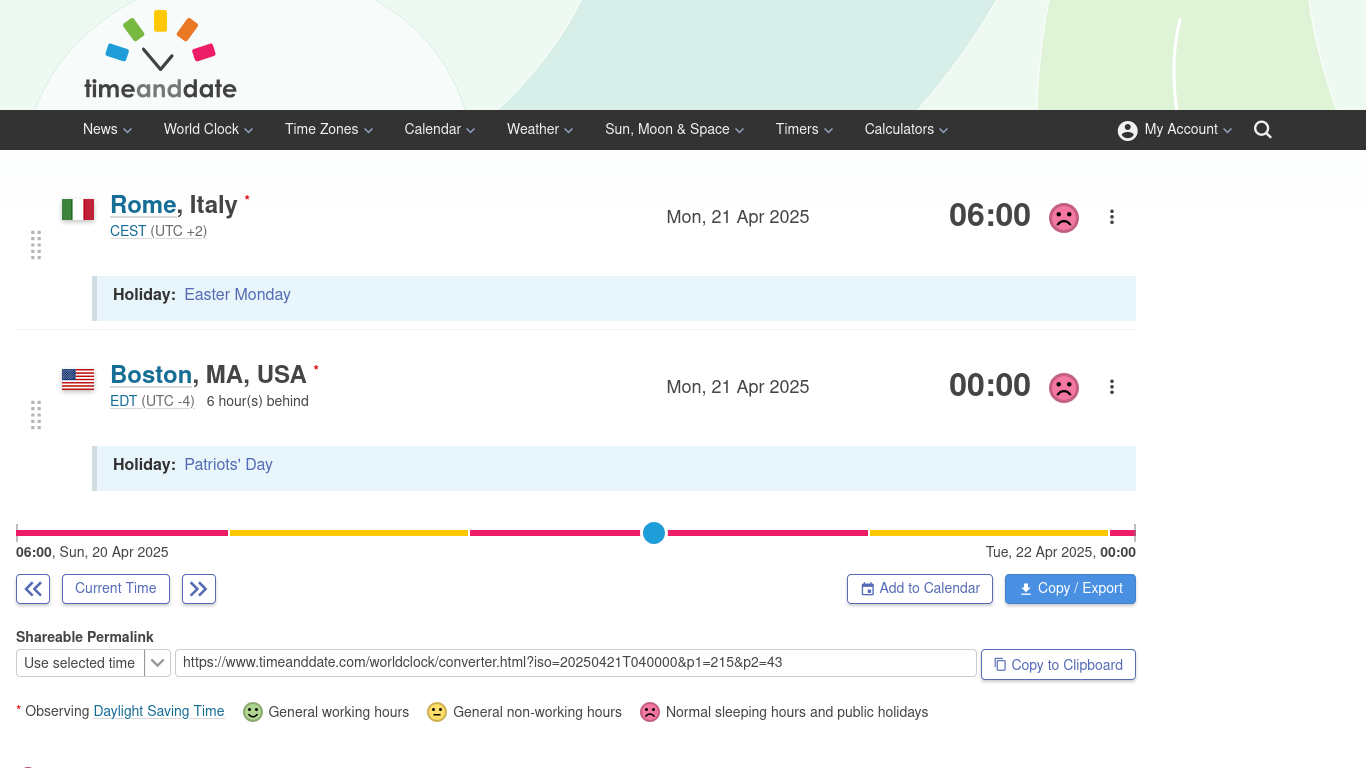Click the blue time slider handle
The width and height of the screenshot is (1366, 768).
[x=654, y=533]
